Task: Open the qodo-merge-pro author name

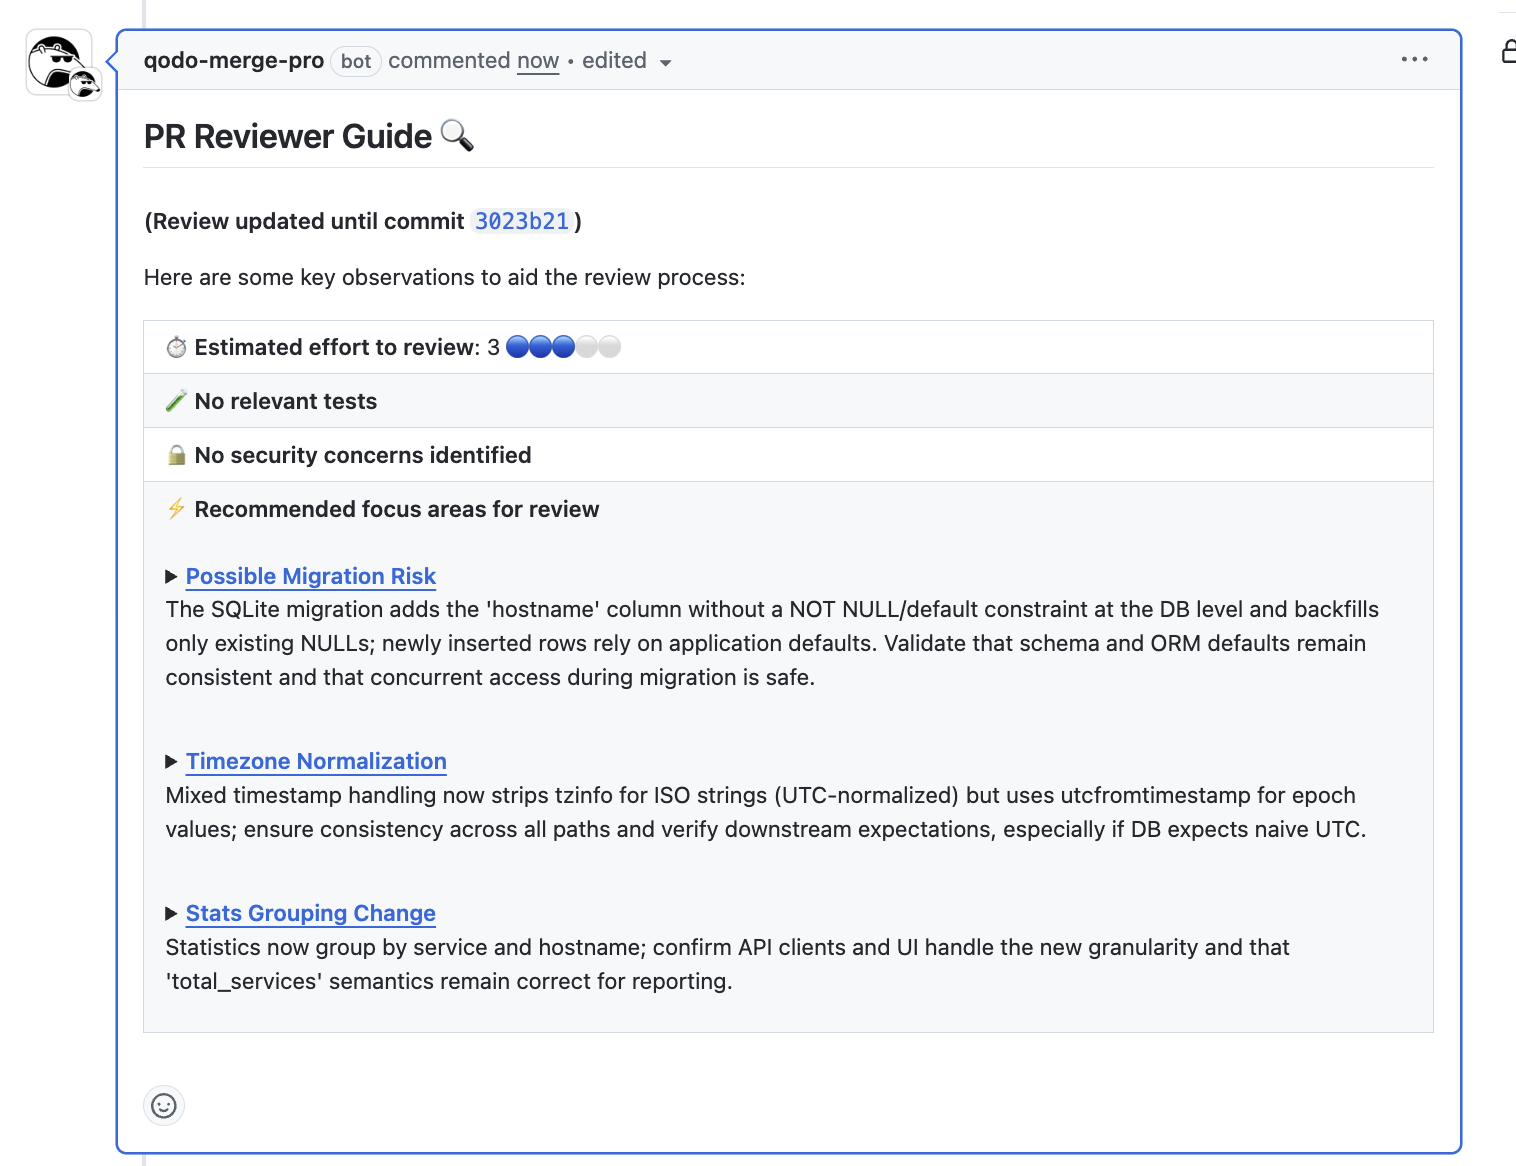Action: coord(234,60)
